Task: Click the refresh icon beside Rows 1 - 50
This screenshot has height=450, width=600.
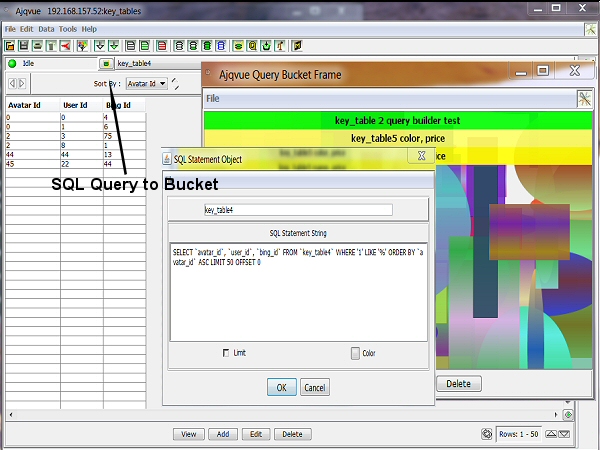Action: point(487,434)
